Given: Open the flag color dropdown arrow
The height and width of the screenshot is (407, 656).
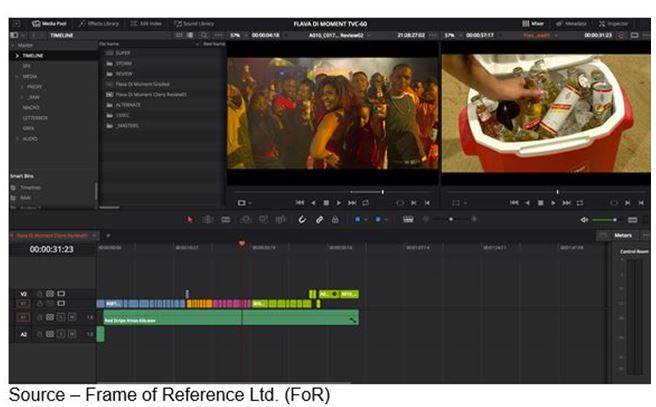Looking at the screenshot, I should point(365,219).
